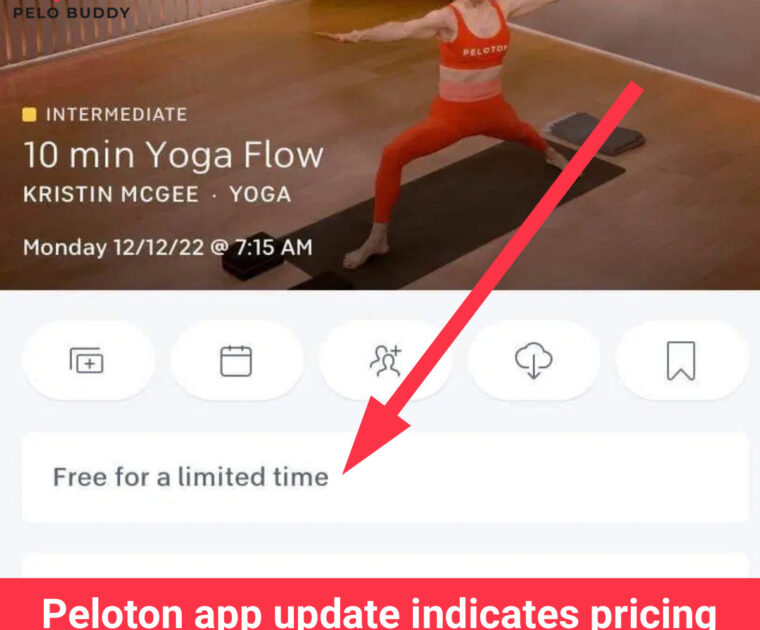
Task: Click the yellow difficulty square
Action: point(29,115)
